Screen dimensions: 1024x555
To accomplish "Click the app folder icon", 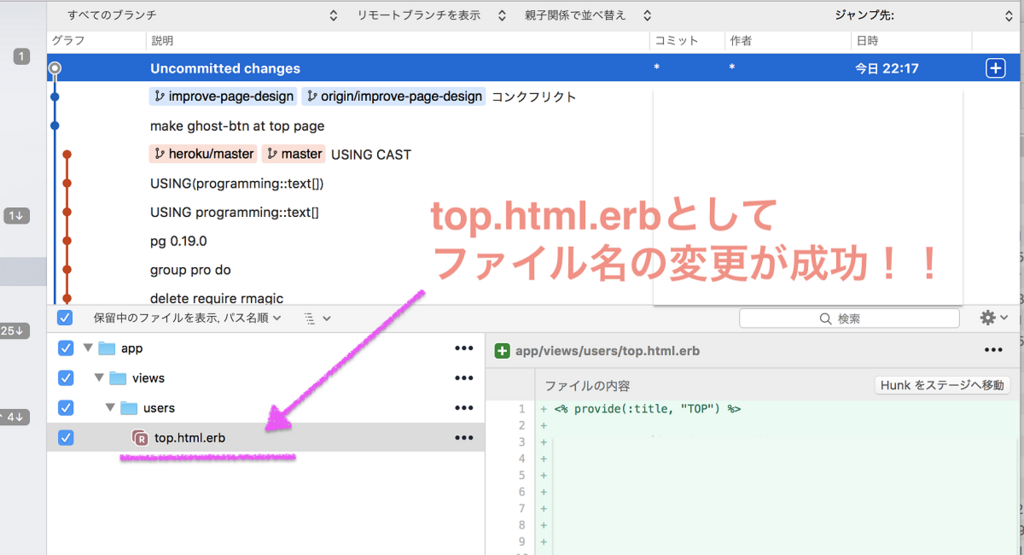I will click(106, 348).
